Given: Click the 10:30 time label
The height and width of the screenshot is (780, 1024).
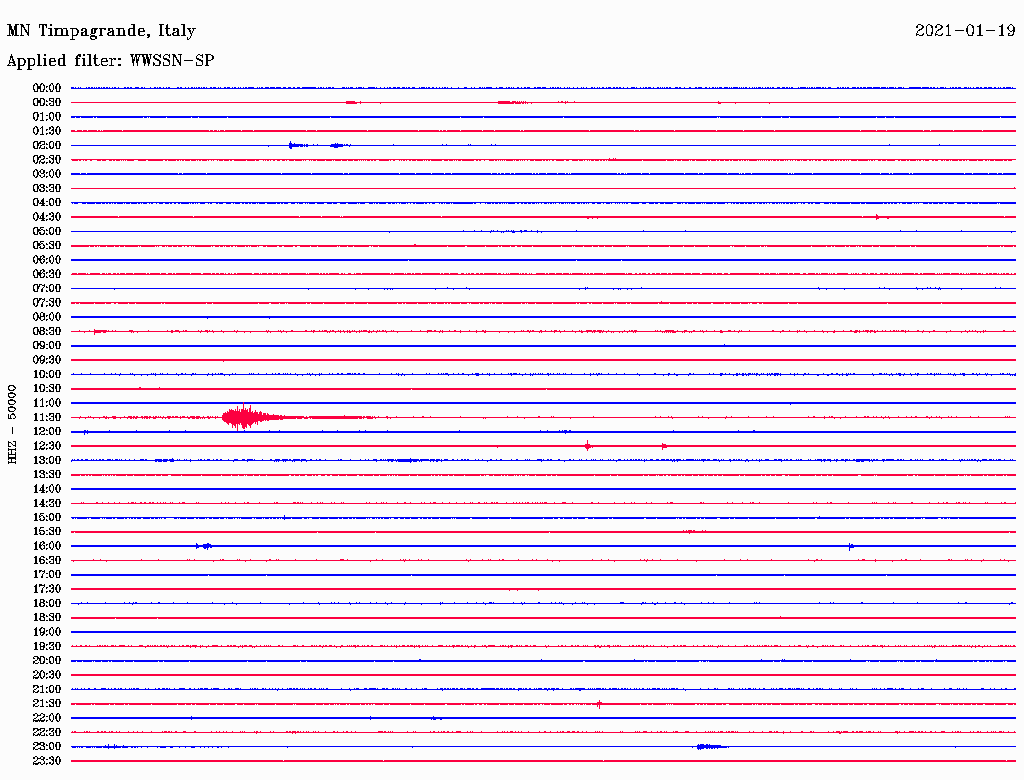Looking at the screenshot, I should click(47, 389).
